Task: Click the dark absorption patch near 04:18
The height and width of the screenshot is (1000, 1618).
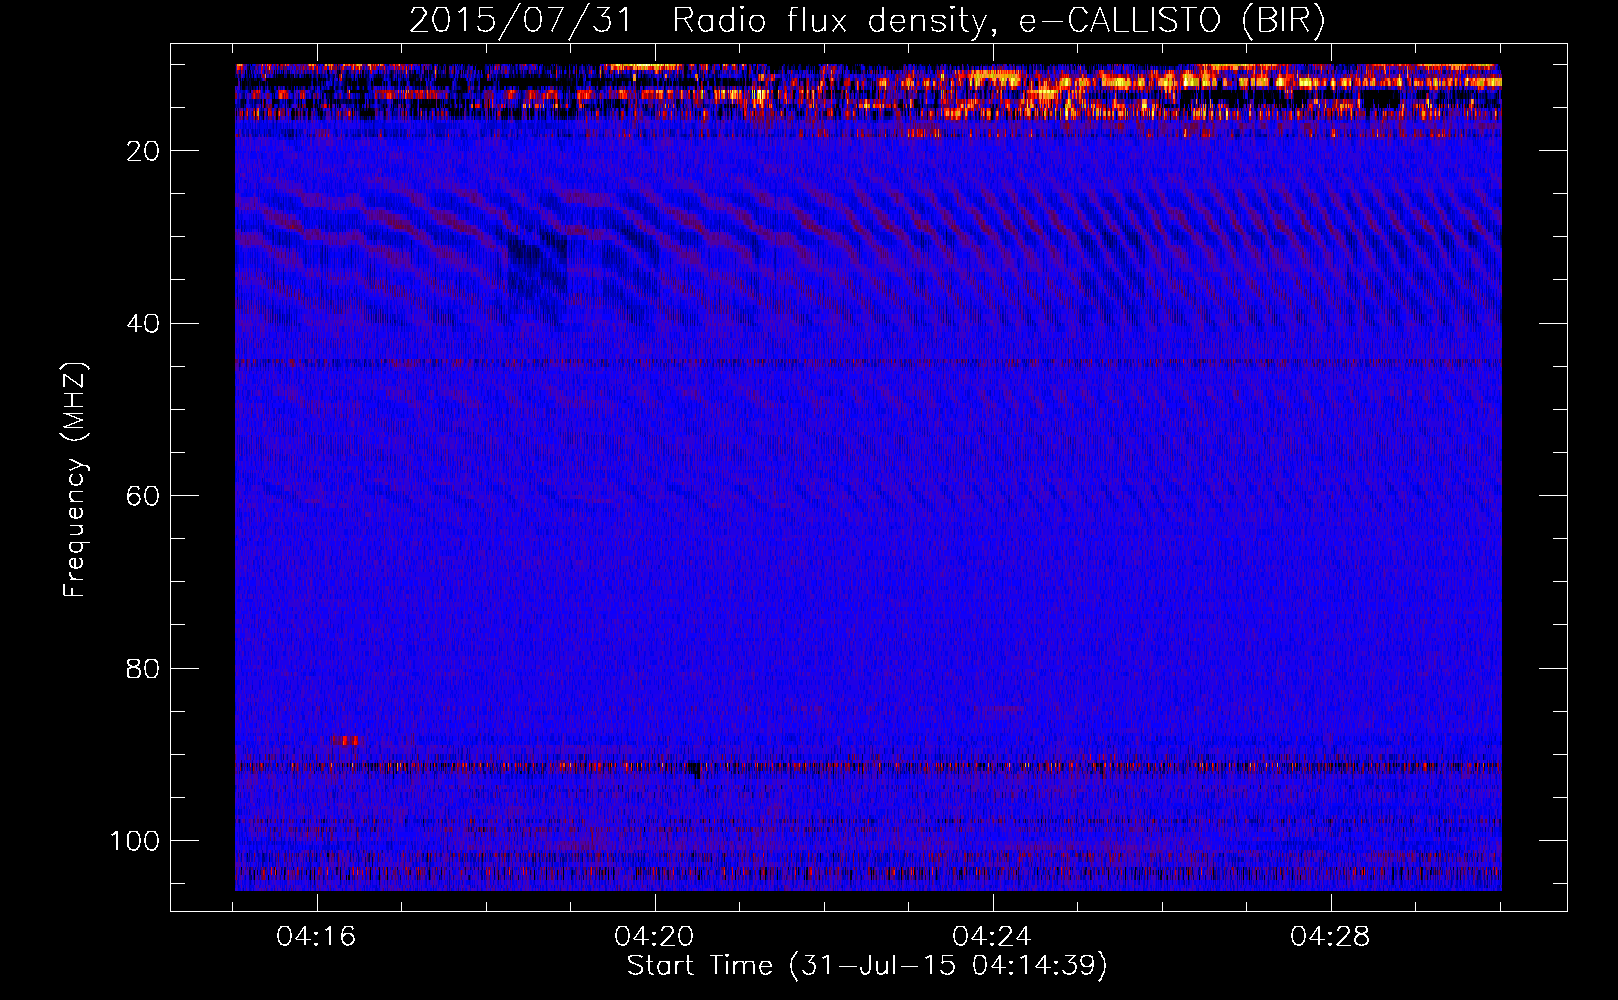Action: 537,262
